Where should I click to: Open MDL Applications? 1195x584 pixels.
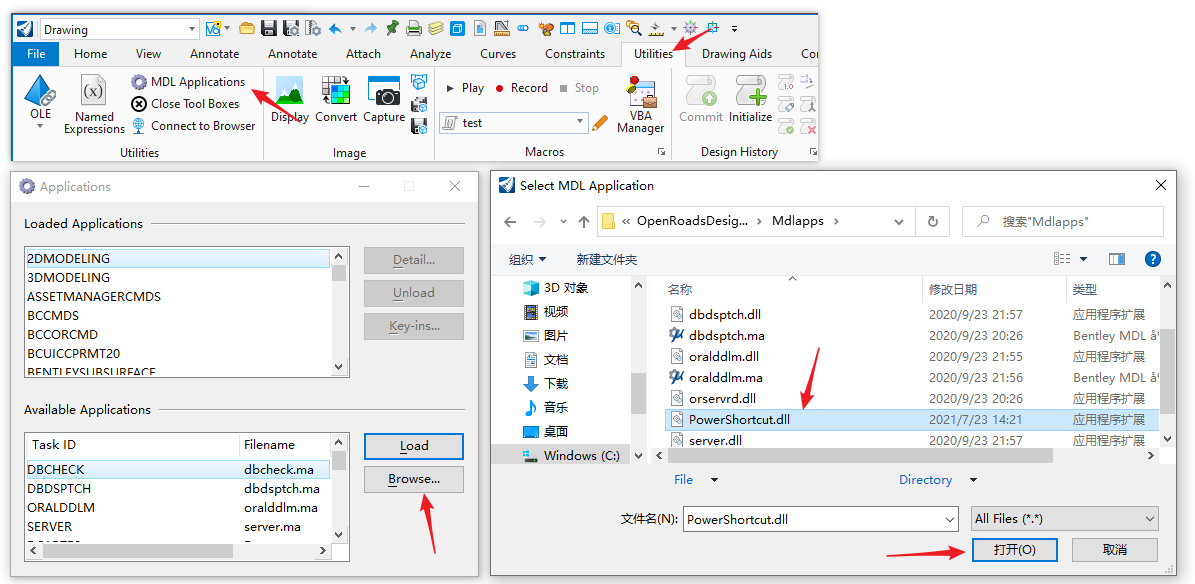(189, 82)
